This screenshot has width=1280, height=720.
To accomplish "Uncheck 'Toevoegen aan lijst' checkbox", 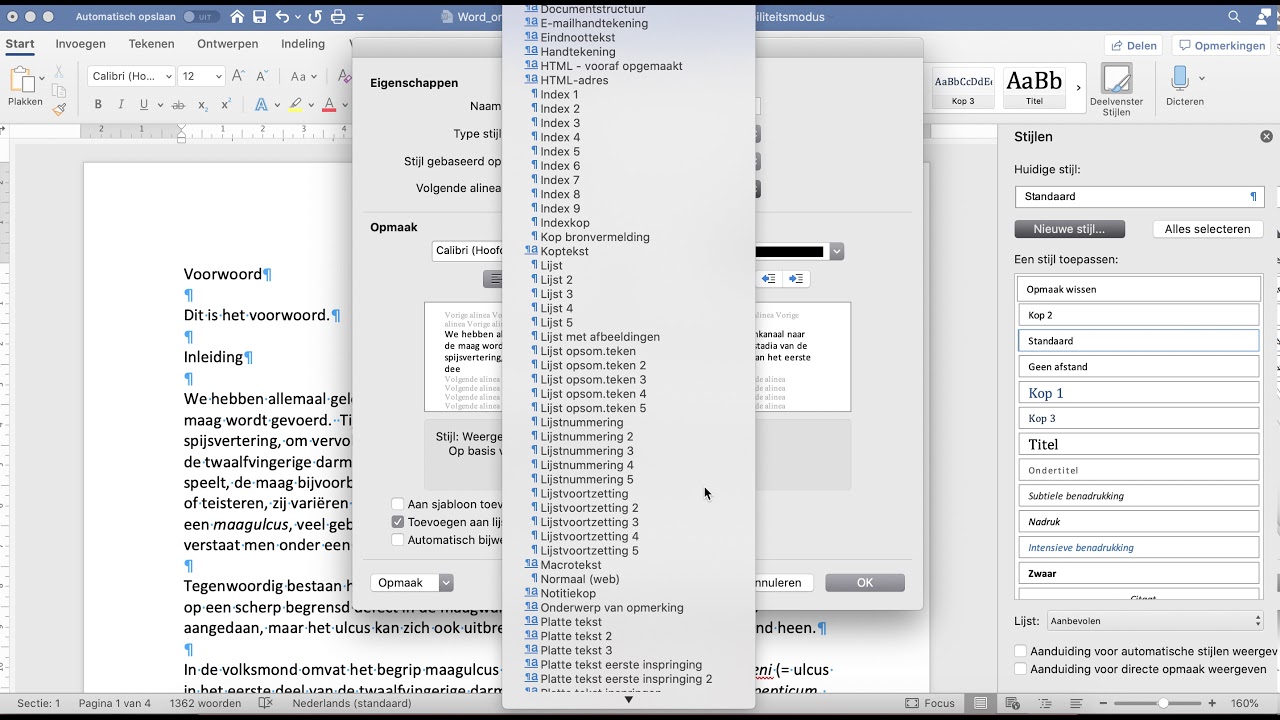I will click(398, 522).
